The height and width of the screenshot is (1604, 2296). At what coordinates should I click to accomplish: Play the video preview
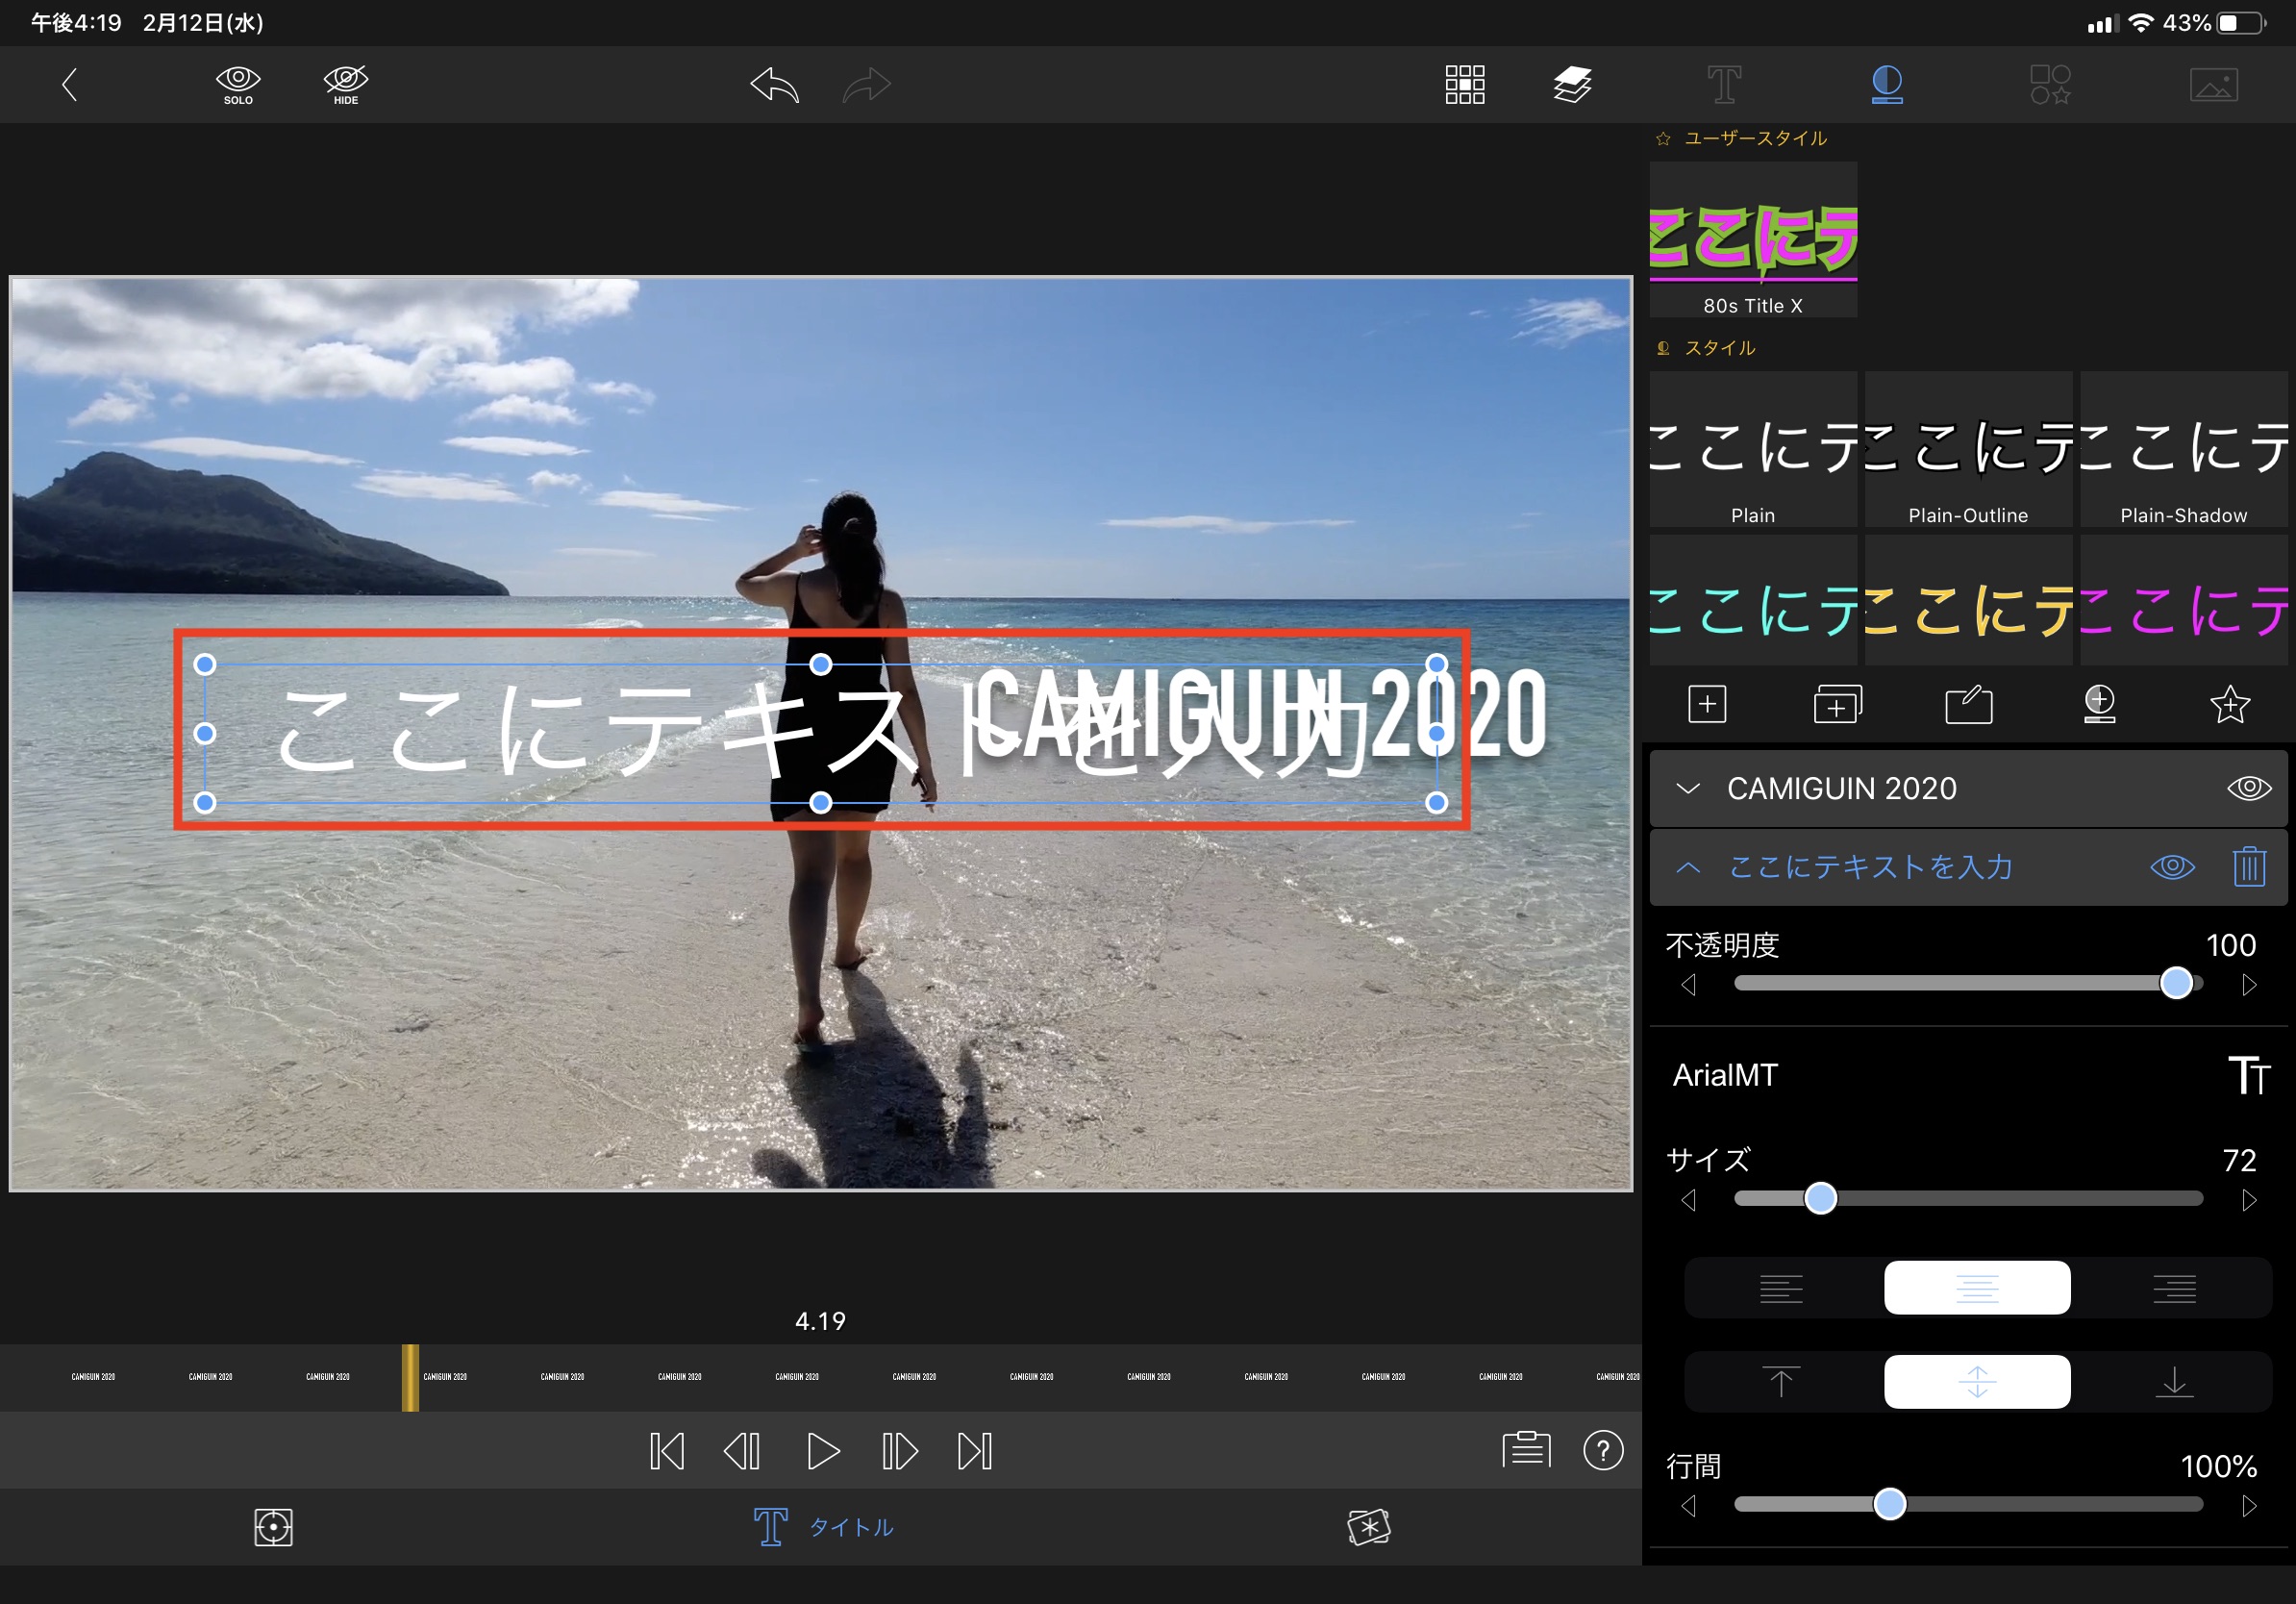pos(822,1451)
